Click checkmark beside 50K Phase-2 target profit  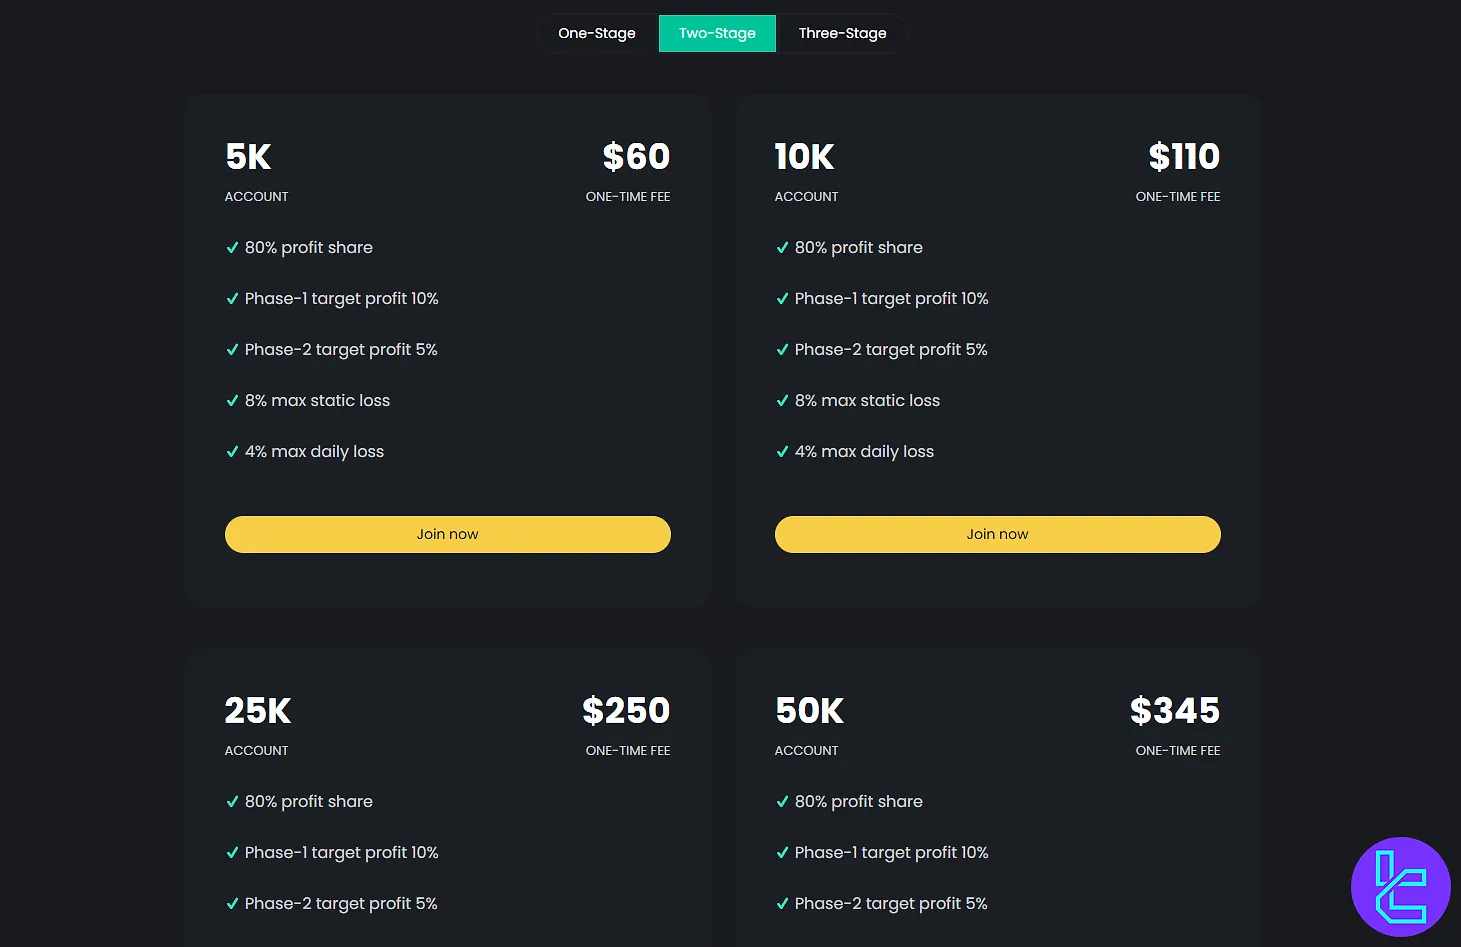782,904
